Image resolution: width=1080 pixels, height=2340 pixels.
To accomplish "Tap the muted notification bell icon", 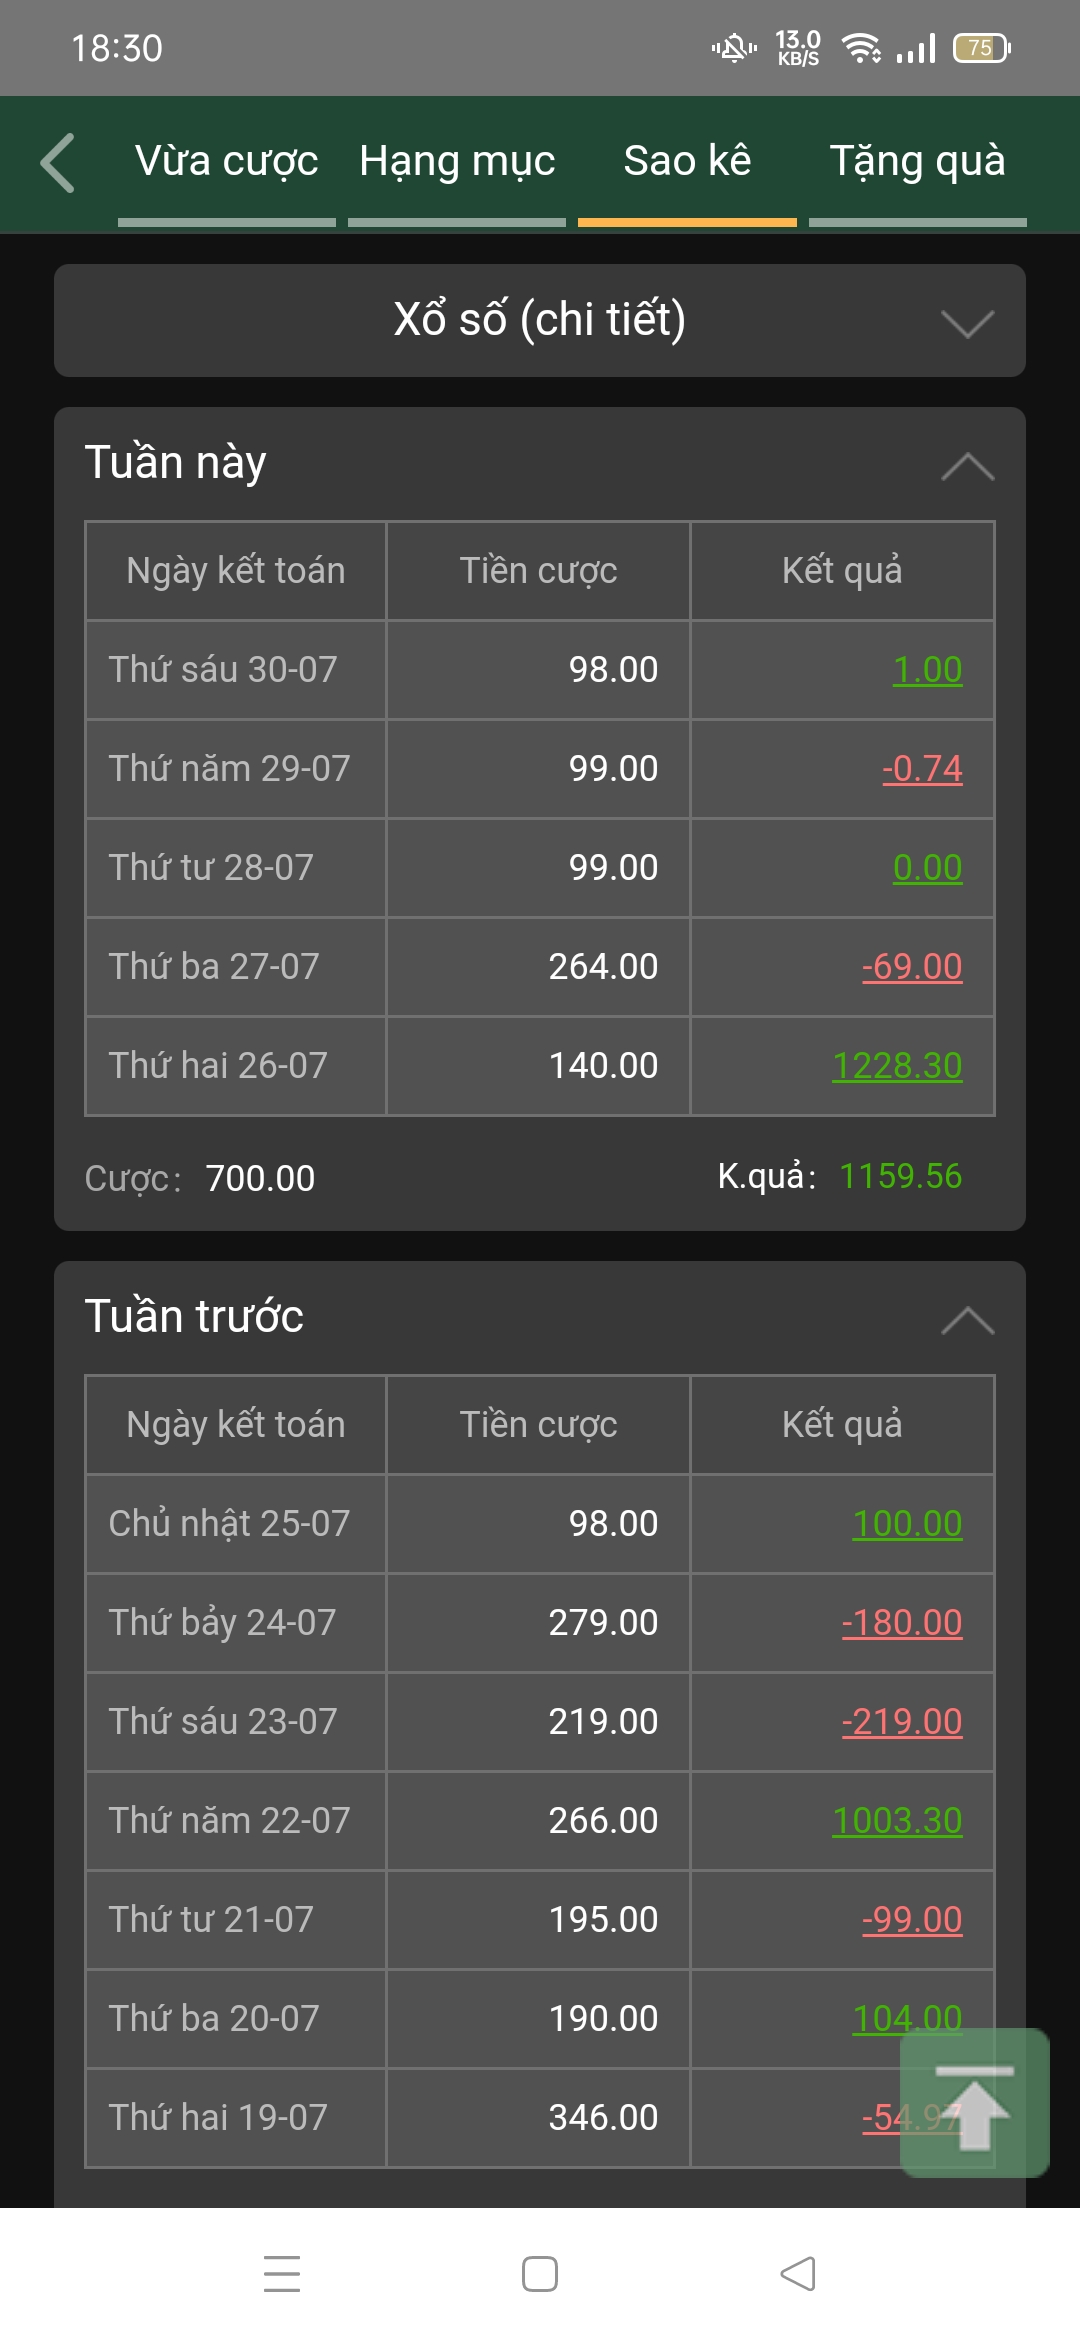I will click(734, 48).
